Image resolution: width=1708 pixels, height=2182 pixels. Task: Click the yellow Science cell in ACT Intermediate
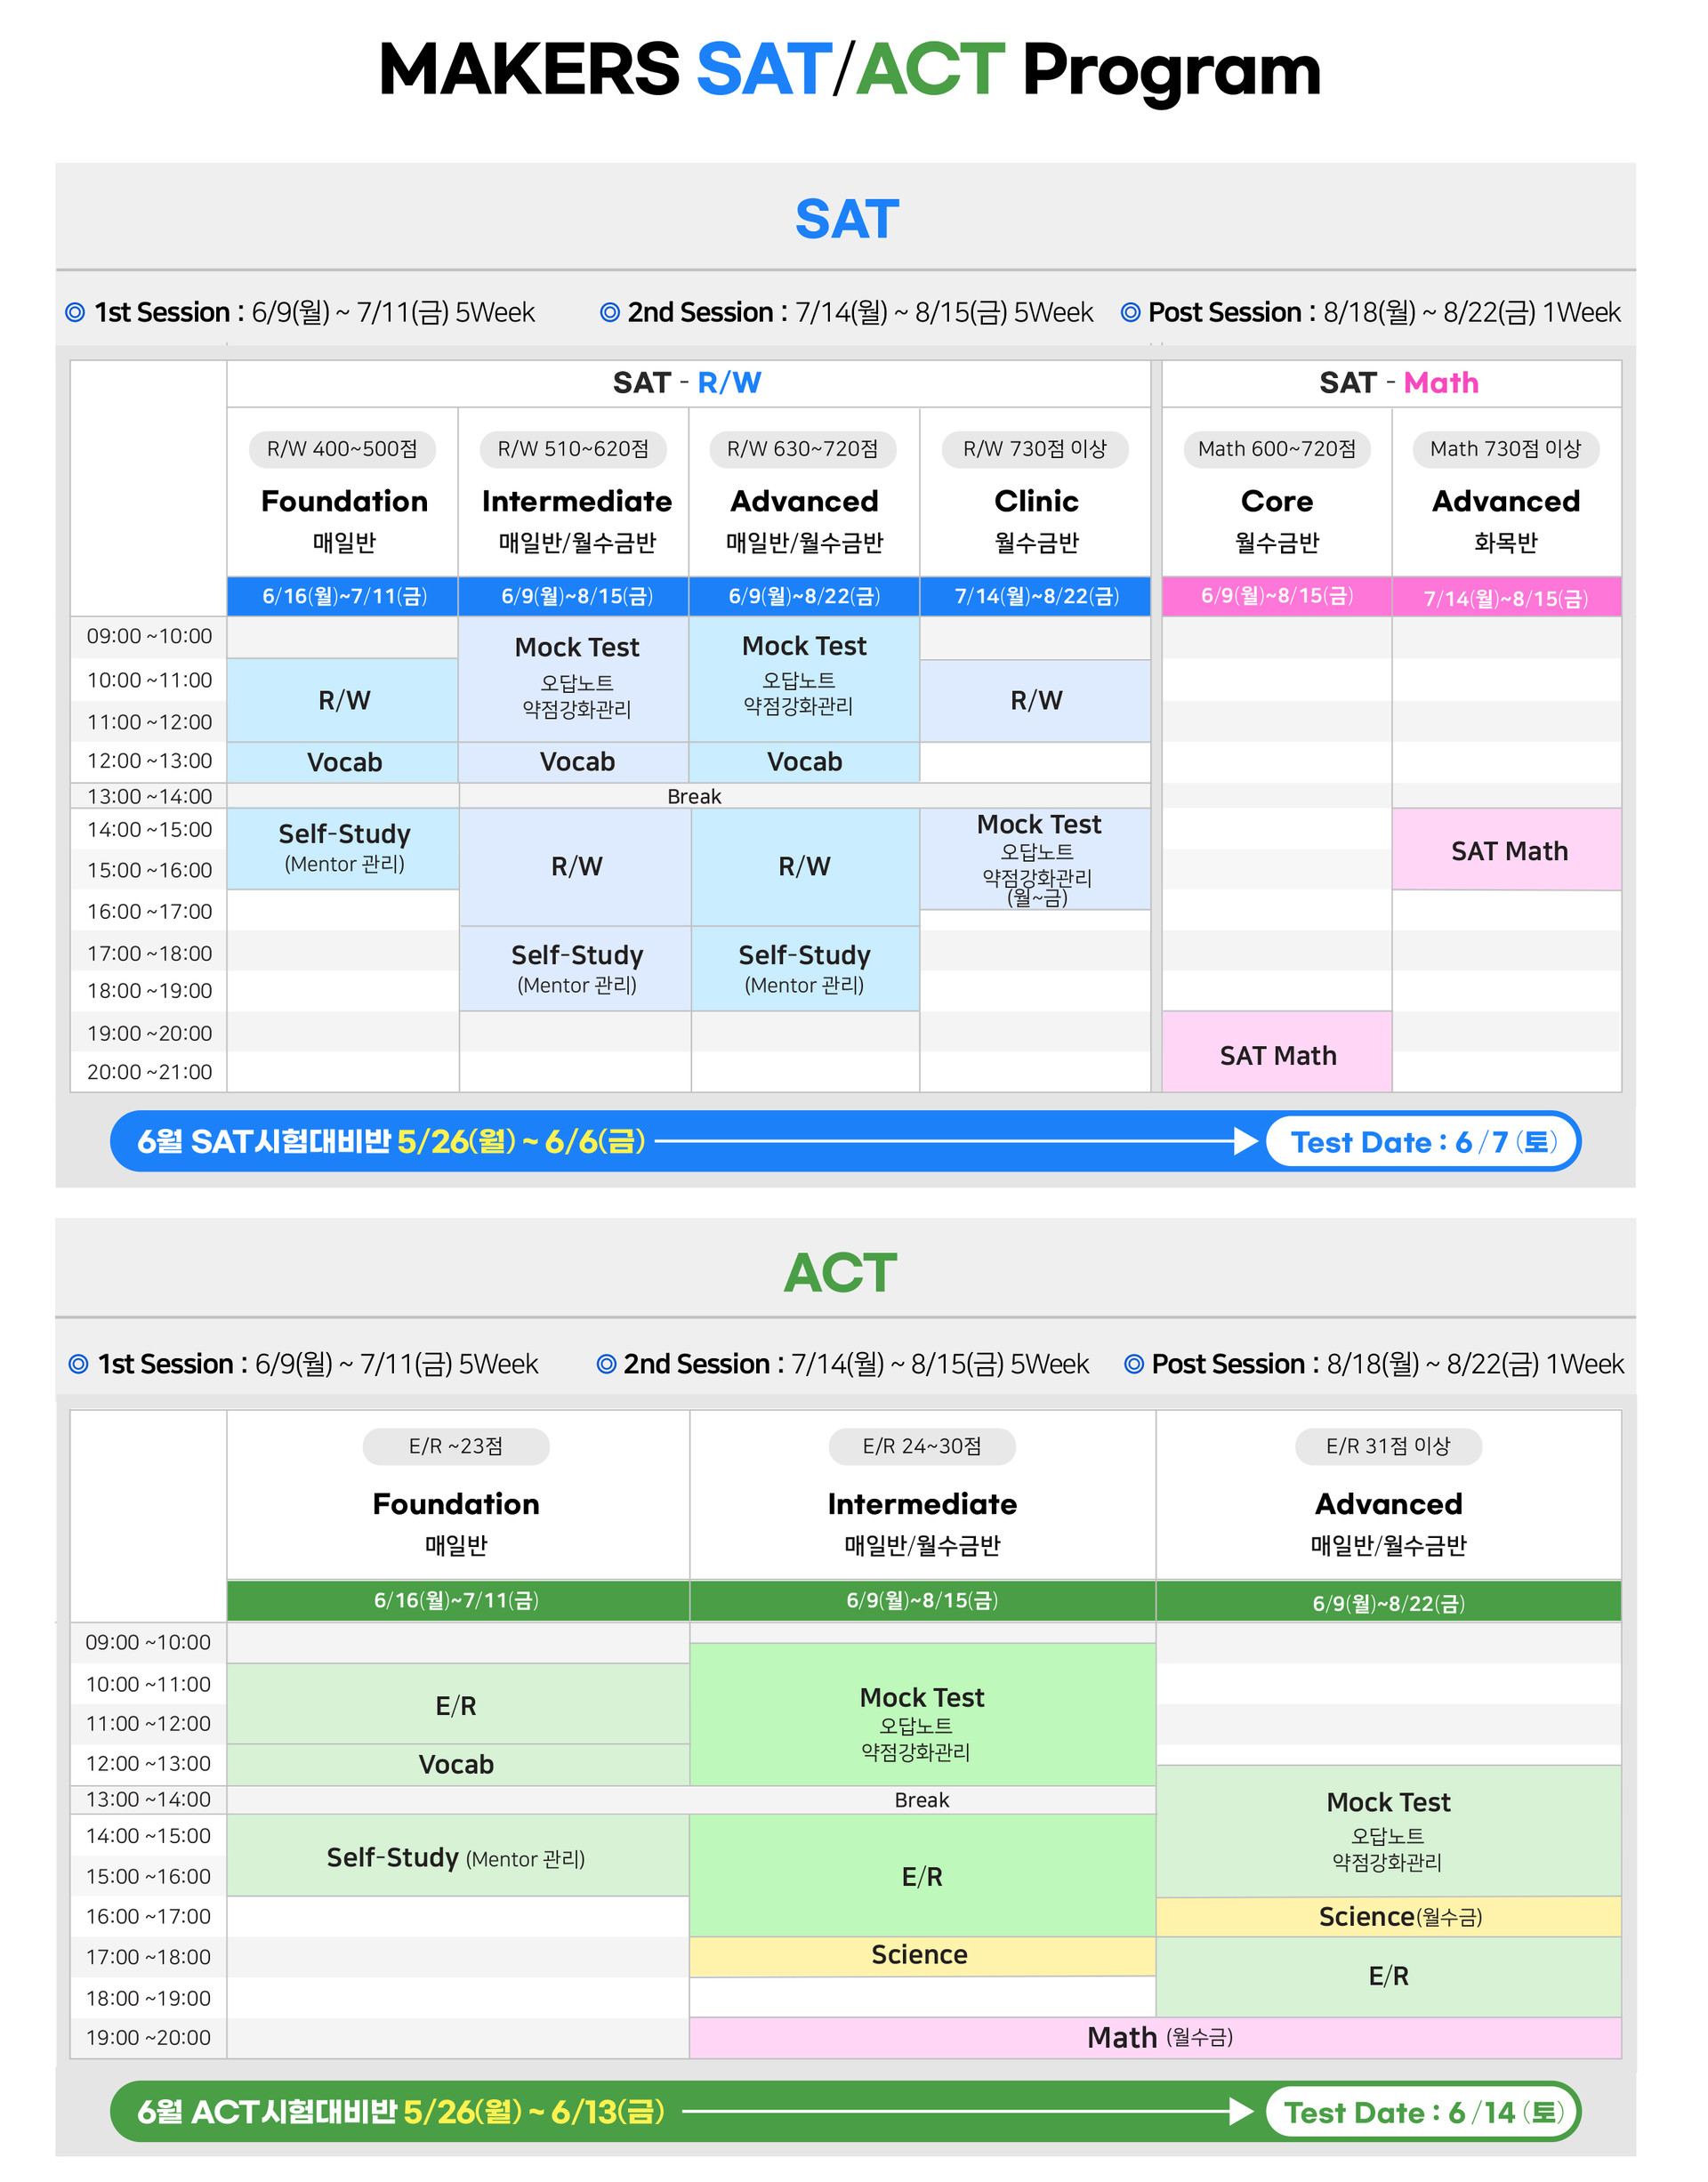pyautogui.click(x=922, y=1955)
